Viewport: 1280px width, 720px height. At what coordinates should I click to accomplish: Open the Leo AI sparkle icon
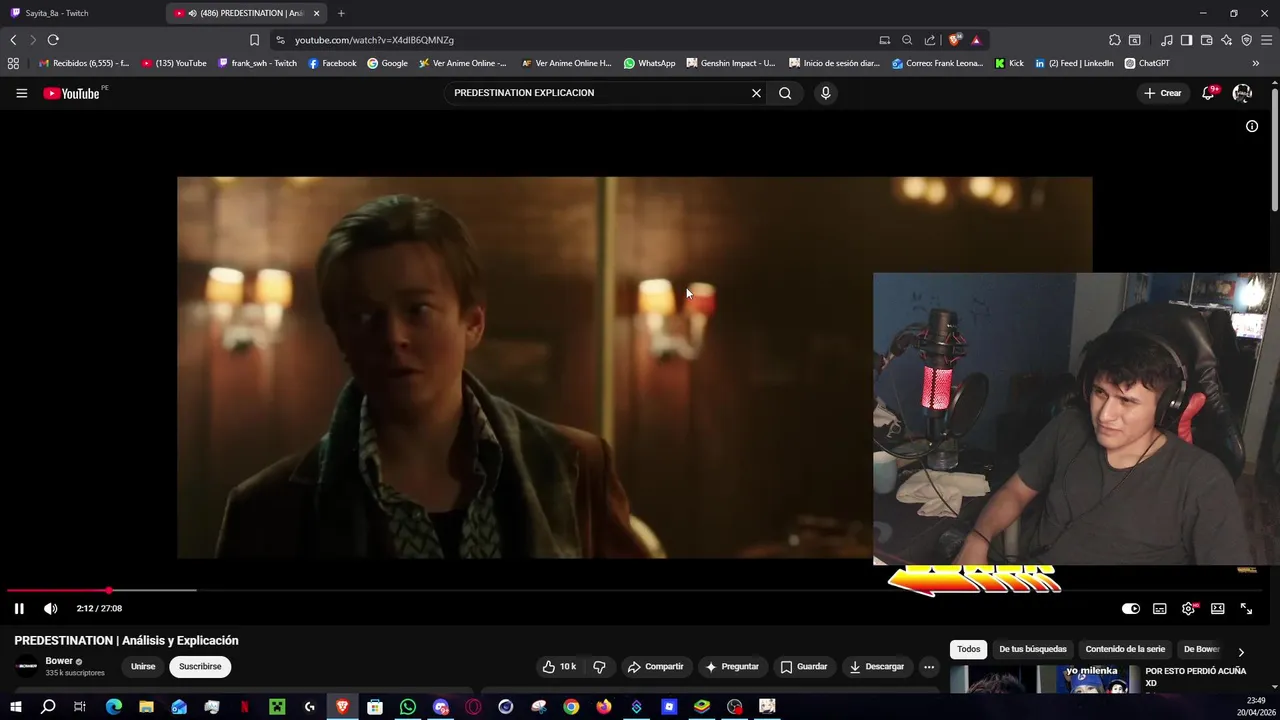coord(1226,40)
